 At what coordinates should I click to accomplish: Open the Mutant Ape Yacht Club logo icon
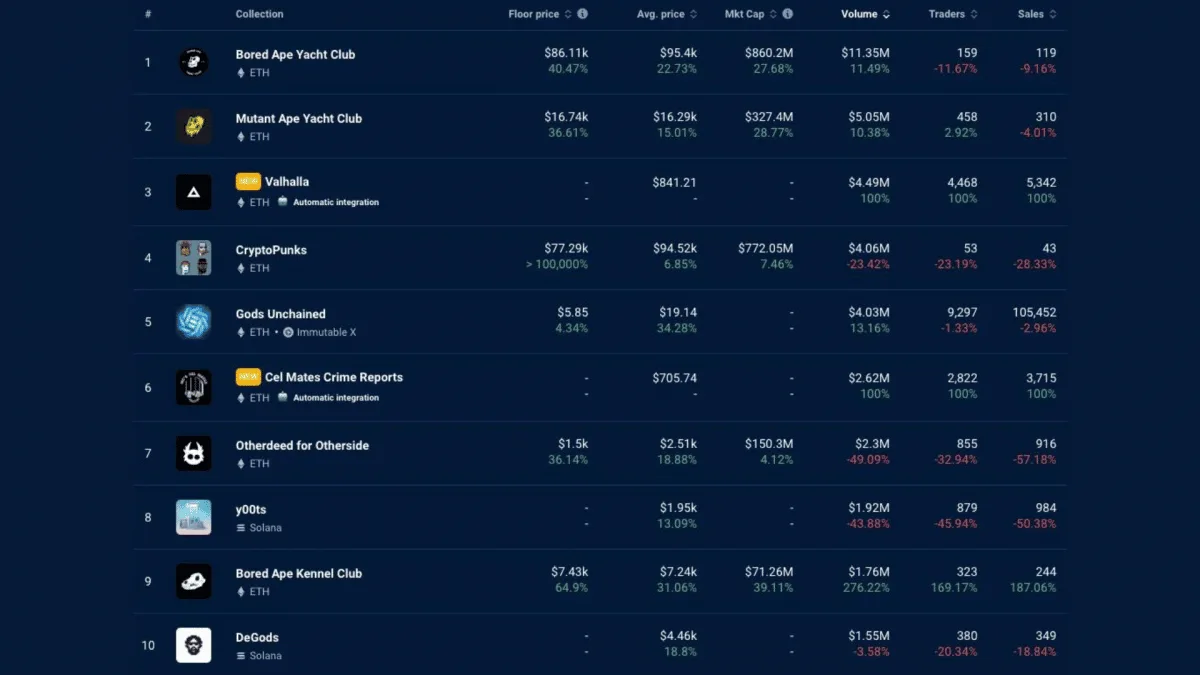coord(194,126)
